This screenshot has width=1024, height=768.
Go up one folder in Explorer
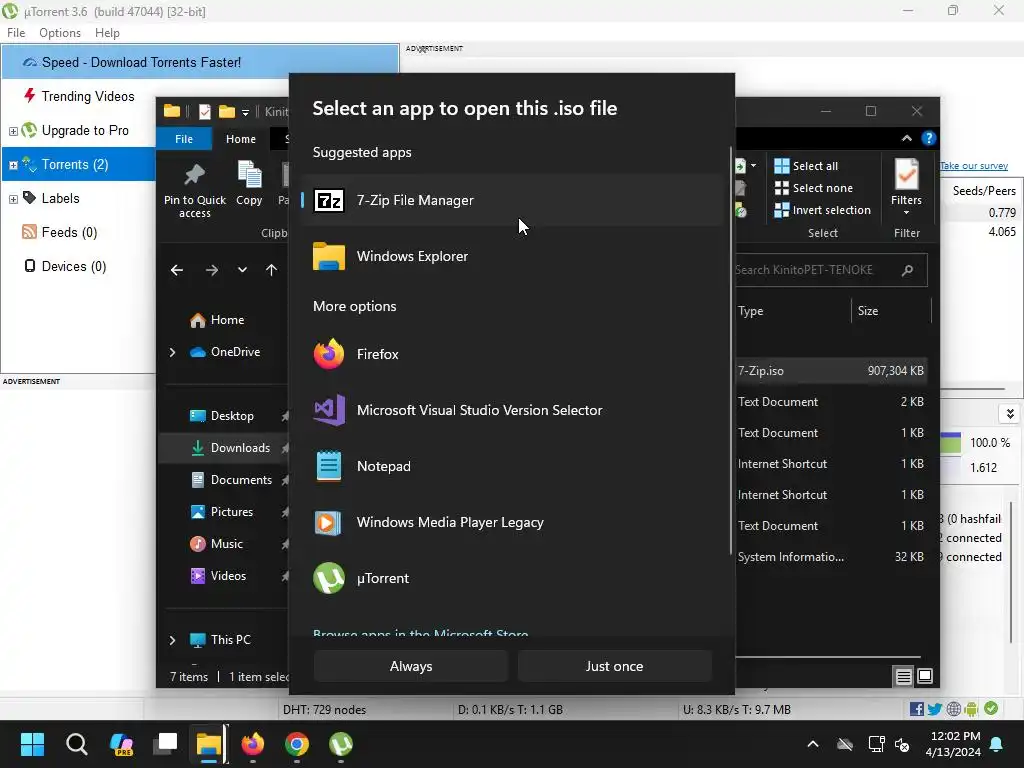(272, 270)
